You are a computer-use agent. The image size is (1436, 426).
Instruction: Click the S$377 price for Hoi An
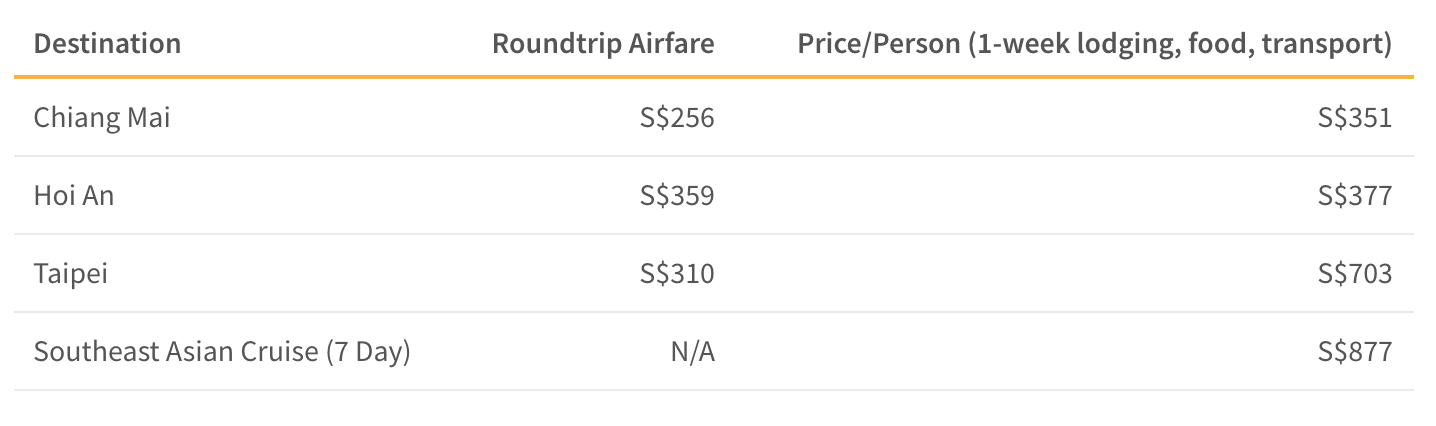coord(1355,195)
